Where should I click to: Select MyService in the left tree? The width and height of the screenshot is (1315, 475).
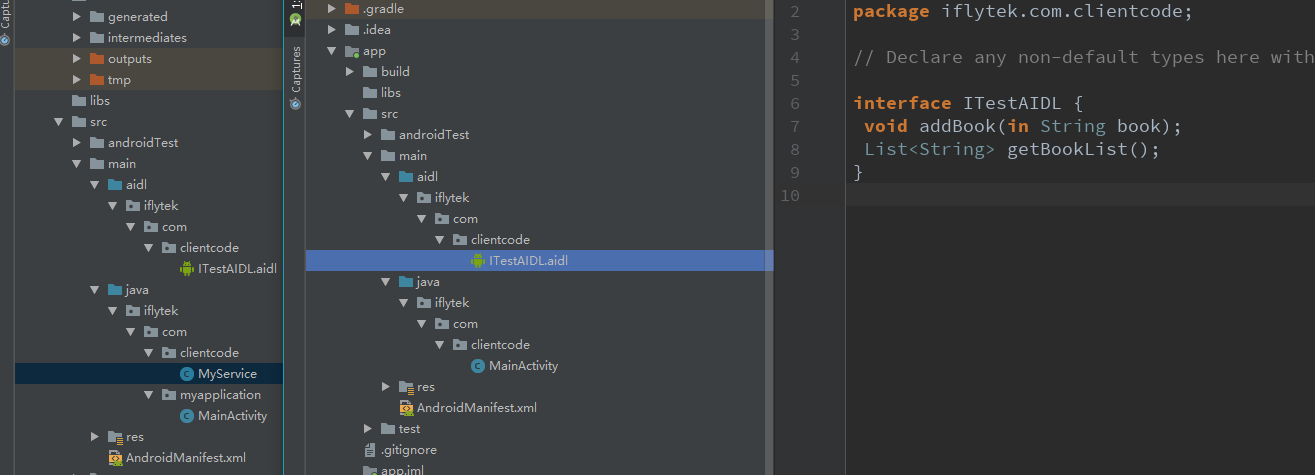click(228, 374)
